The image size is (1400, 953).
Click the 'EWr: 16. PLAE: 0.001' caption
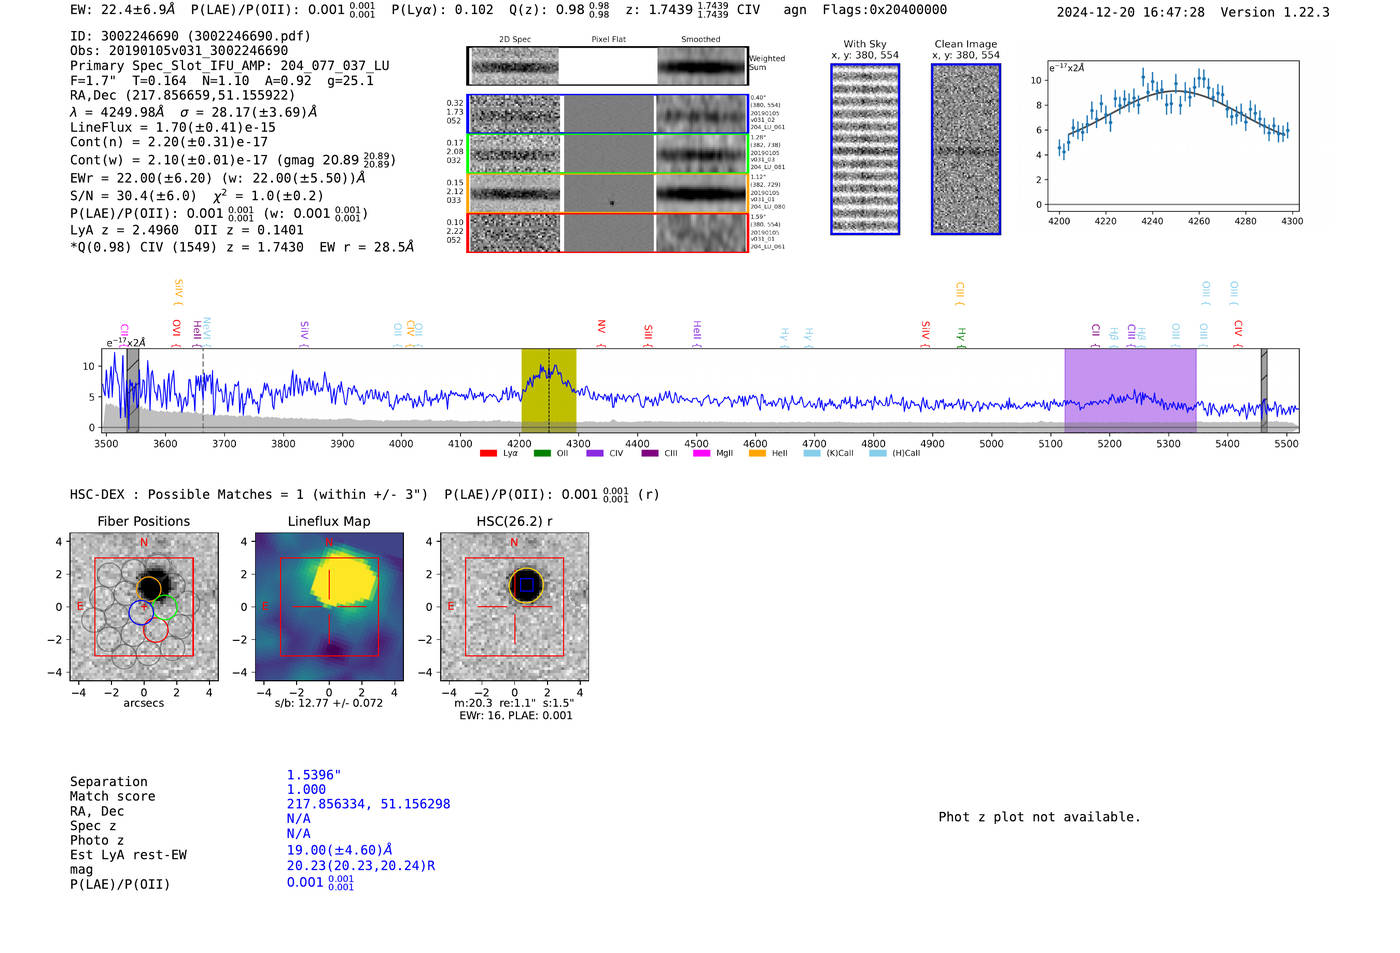(x=516, y=716)
